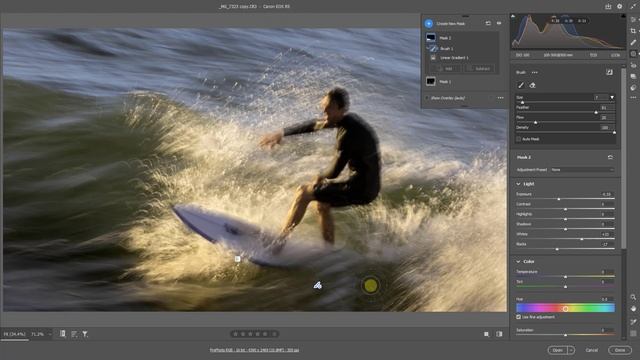
Task: Select the Linear Gradient 1 component
Action: click(454, 58)
